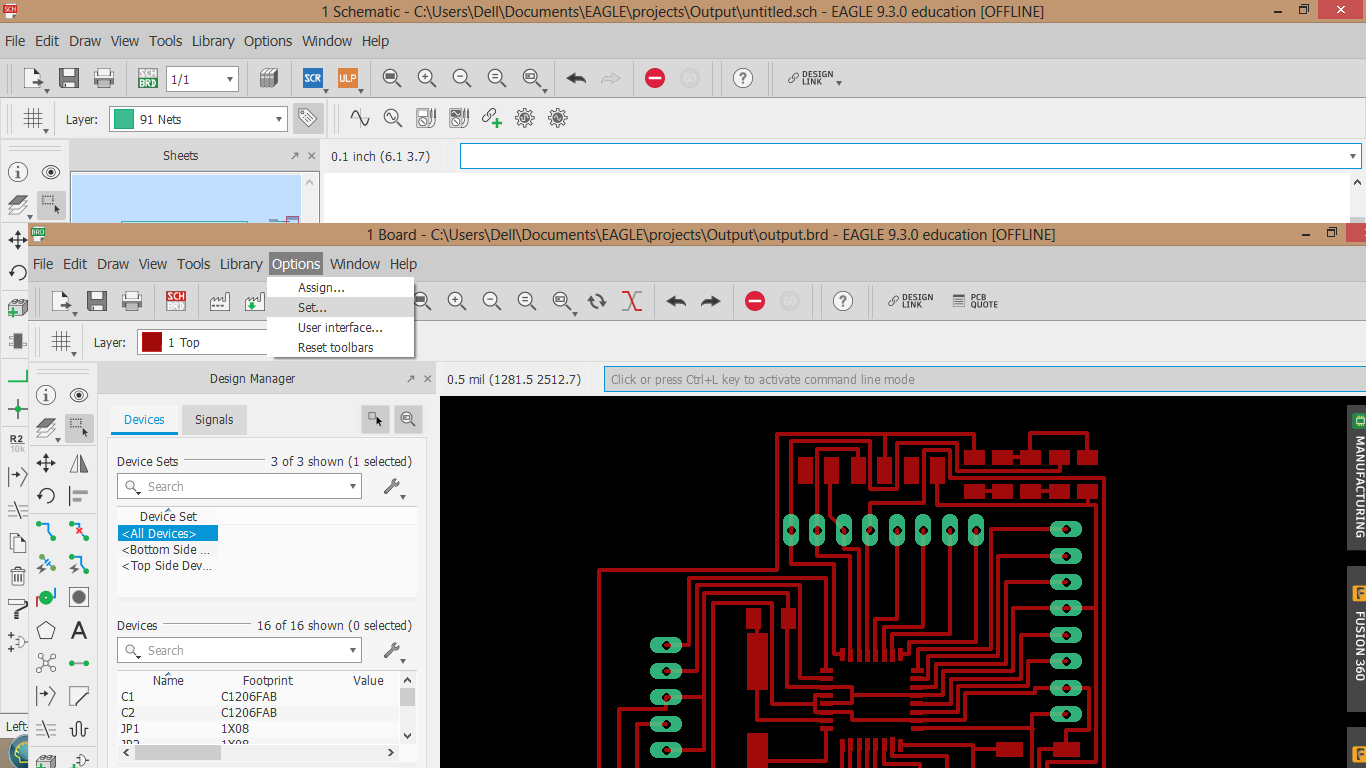
Task: Stop command using red icon in Schematic window
Action: click(655, 78)
